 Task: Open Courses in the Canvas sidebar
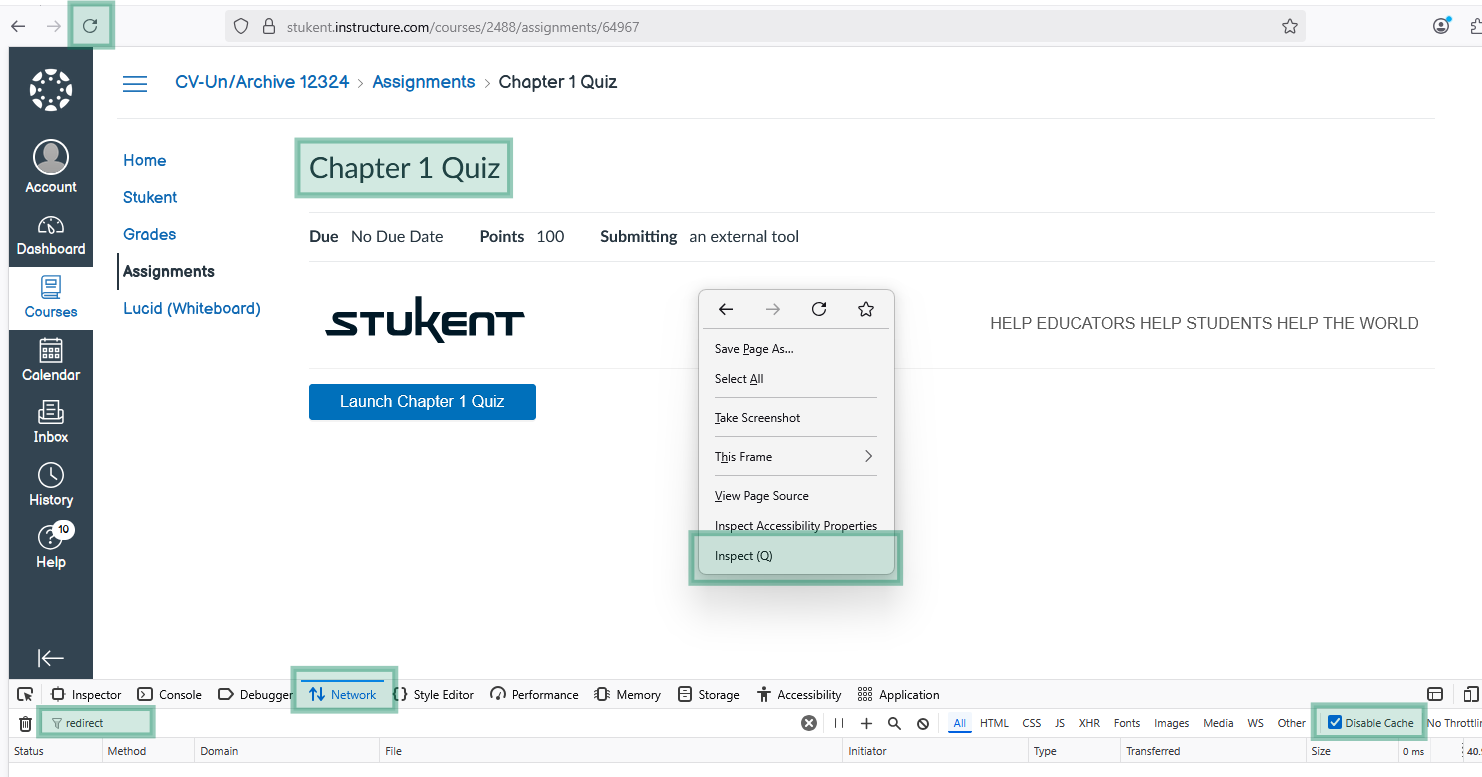51,298
